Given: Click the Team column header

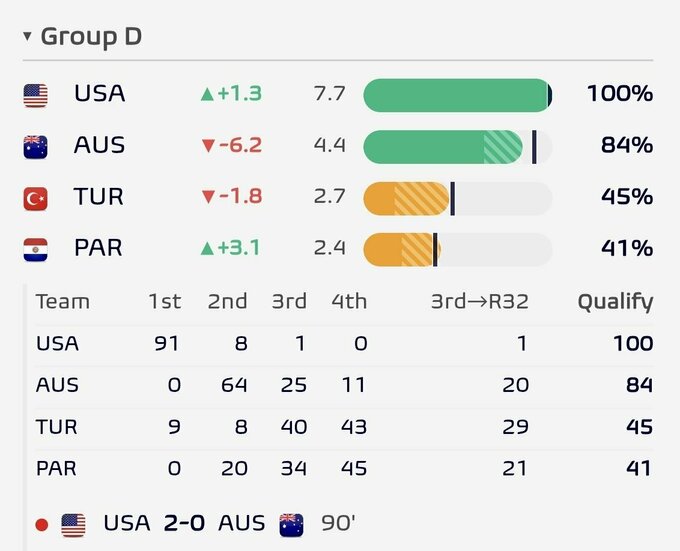Looking at the screenshot, I should coord(63,301).
